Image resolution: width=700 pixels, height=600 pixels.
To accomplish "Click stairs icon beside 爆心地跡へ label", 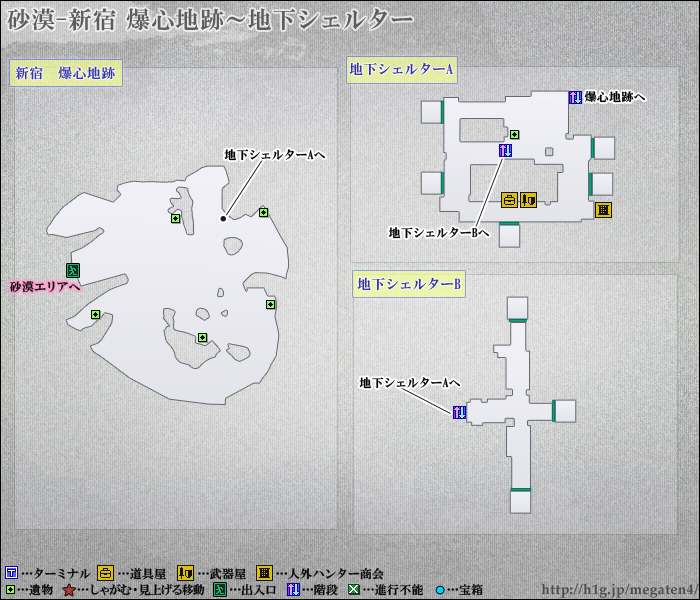I will coord(575,97).
